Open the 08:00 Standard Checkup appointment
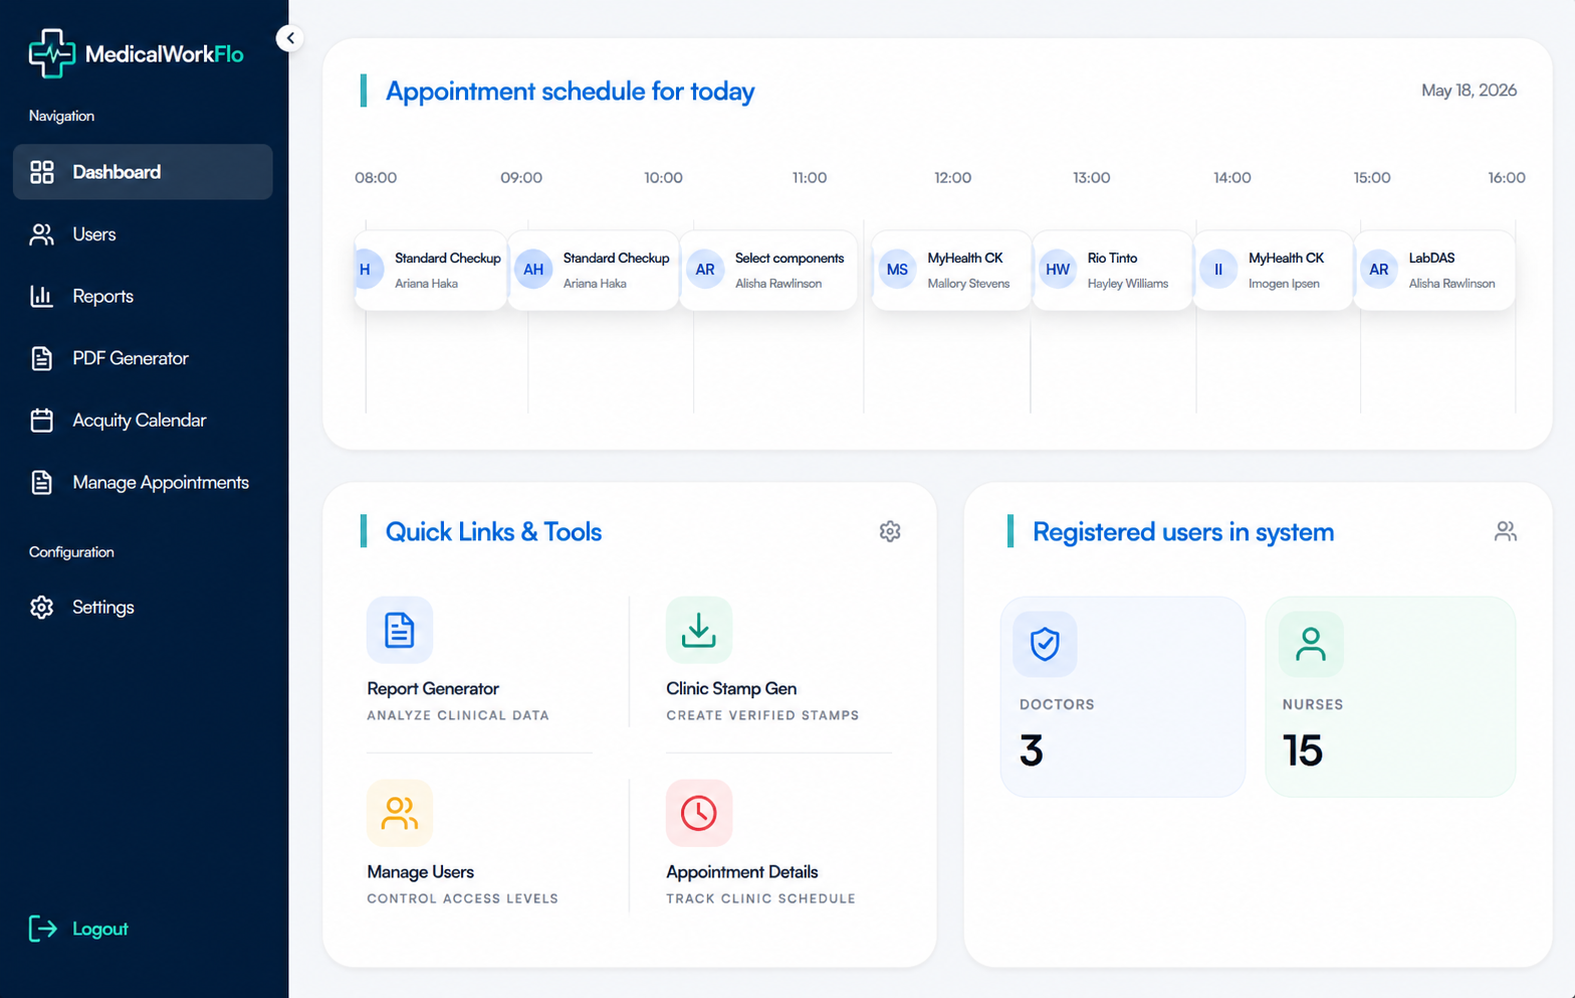The height and width of the screenshot is (998, 1575). (431, 270)
